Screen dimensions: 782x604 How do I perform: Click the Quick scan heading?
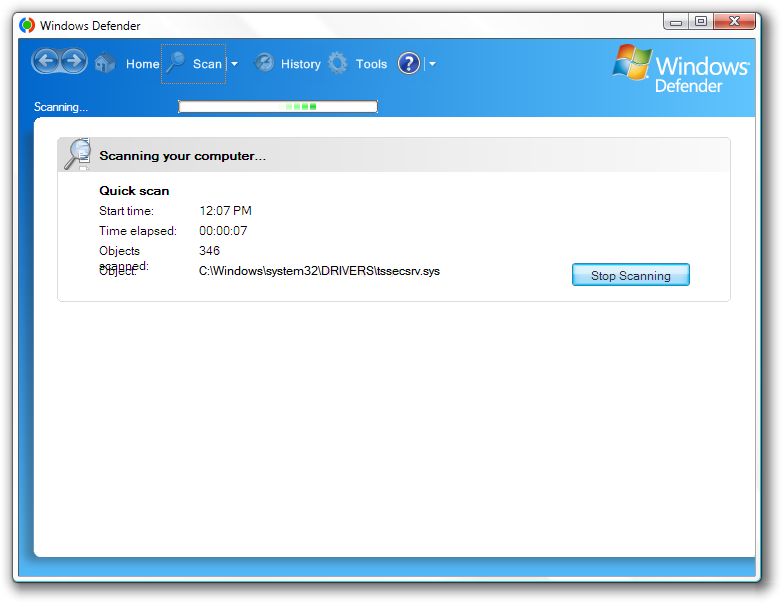[134, 191]
